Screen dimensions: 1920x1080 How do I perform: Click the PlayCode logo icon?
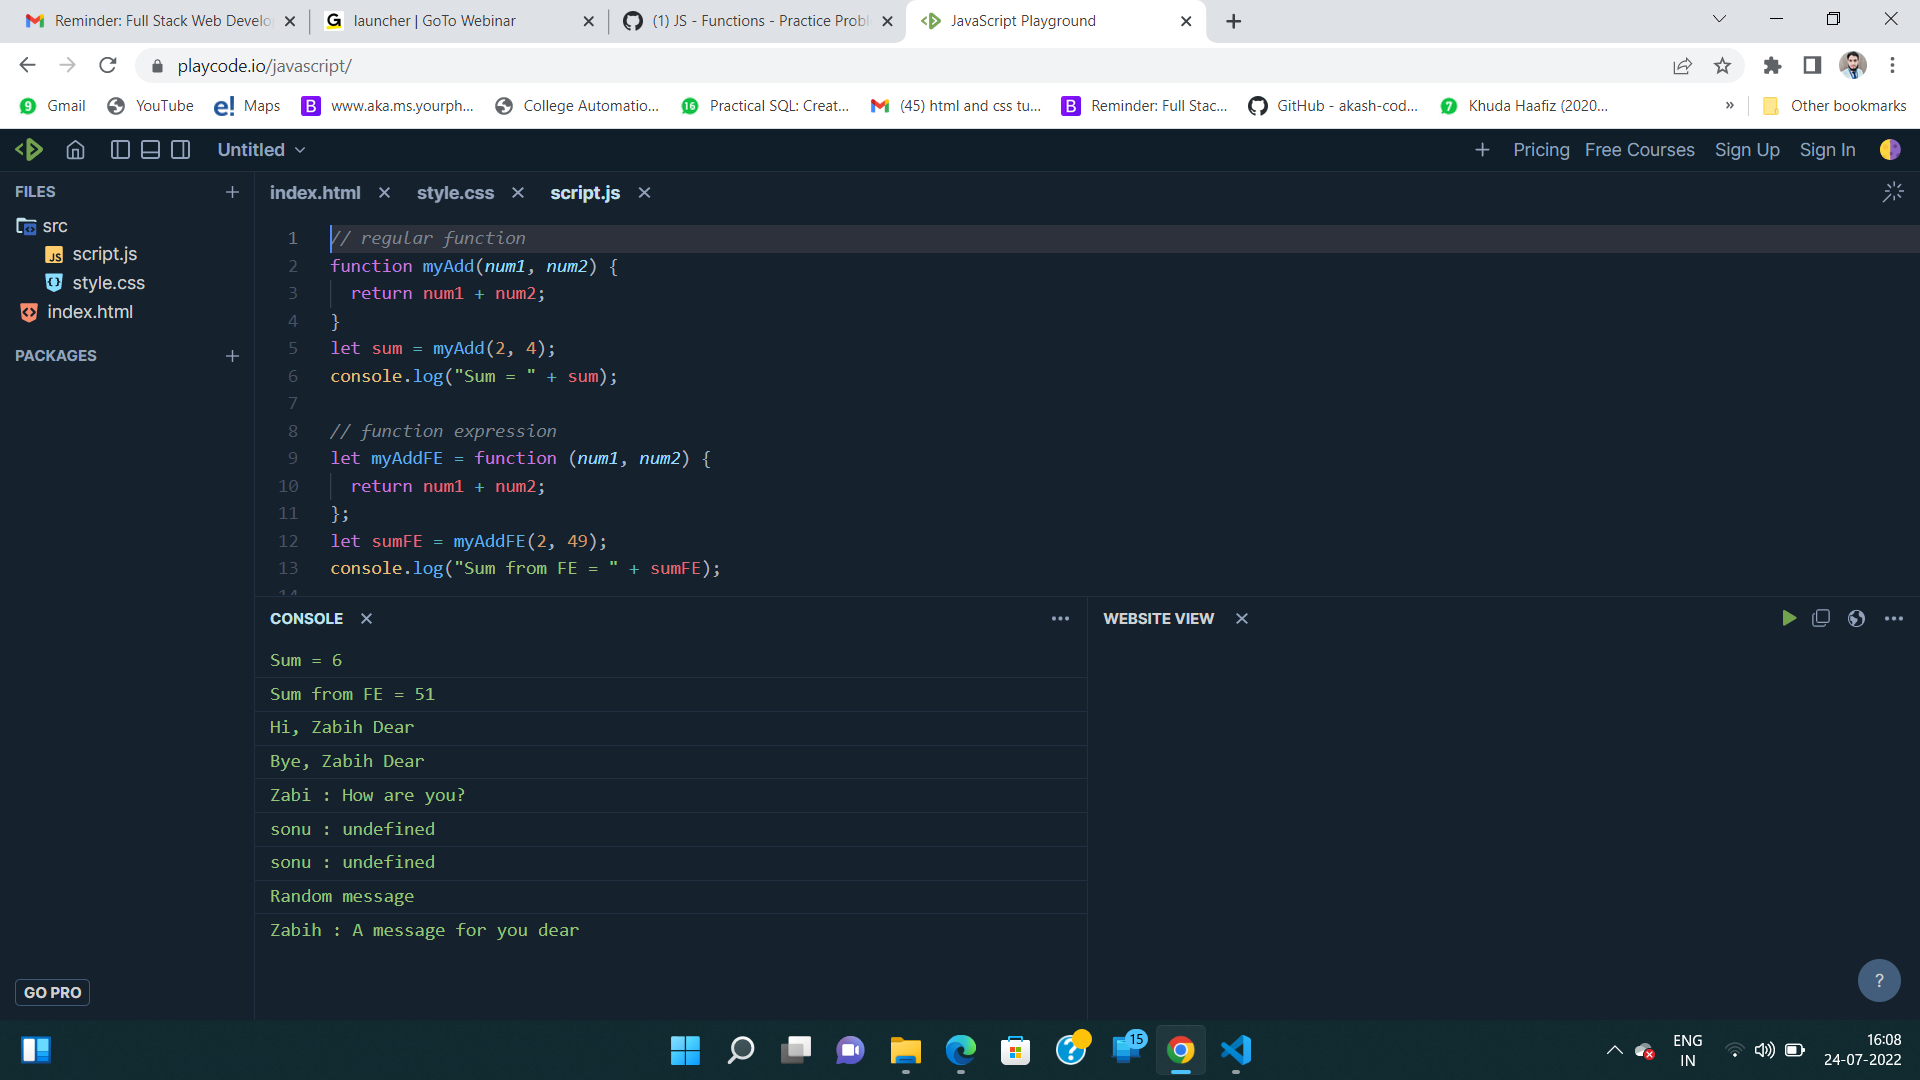pos(30,149)
